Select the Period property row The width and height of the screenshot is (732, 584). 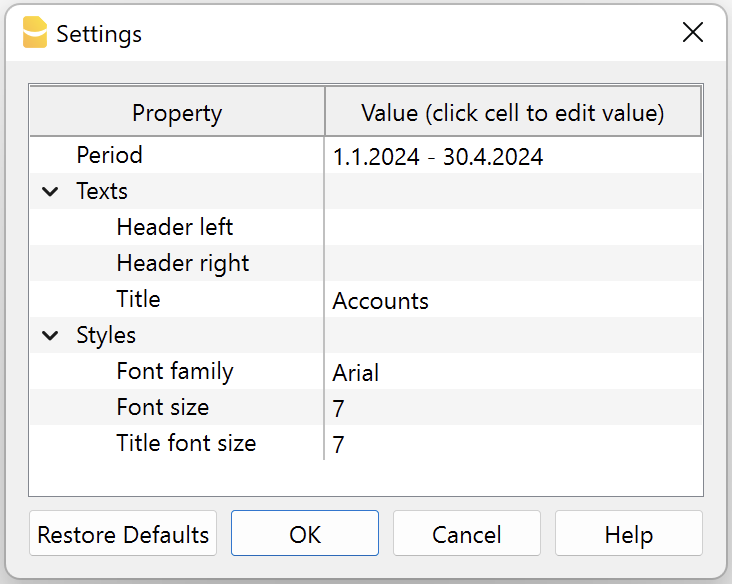click(x=110, y=156)
